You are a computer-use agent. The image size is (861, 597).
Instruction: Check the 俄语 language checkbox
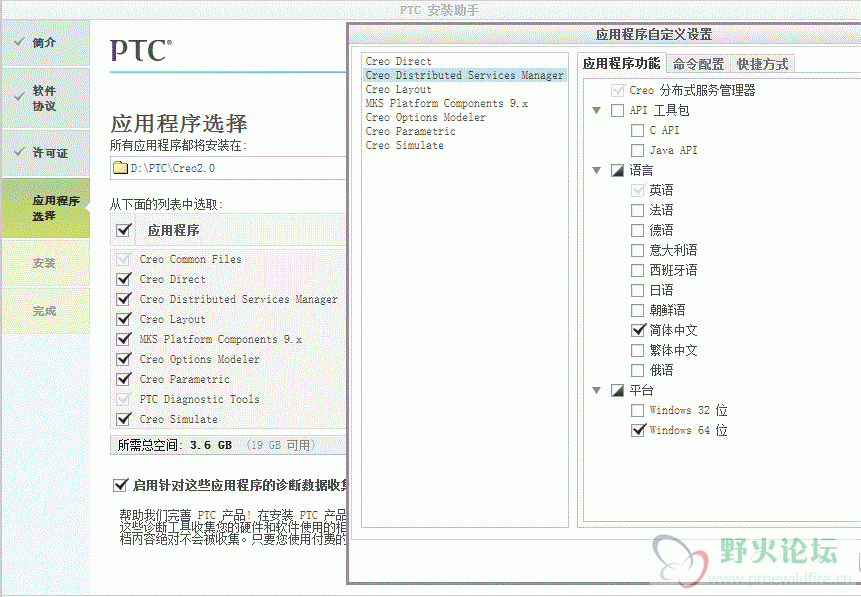[638, 370]
